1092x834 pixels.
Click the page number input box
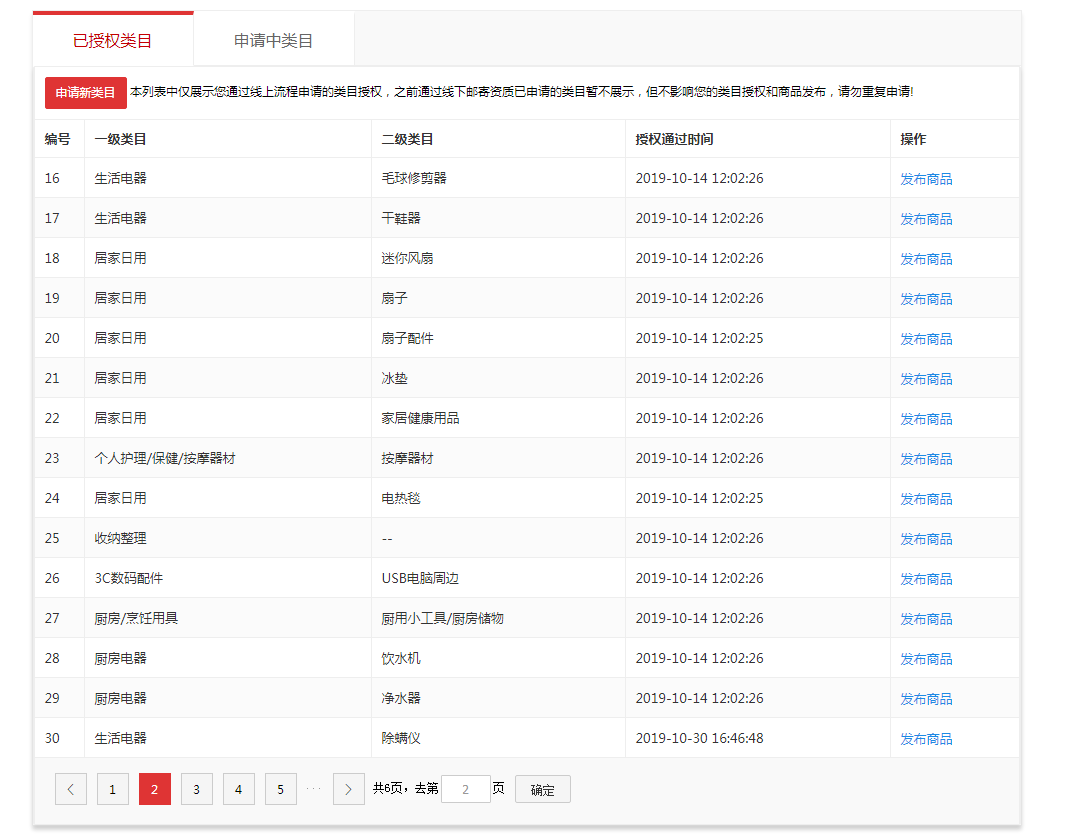click(x=465, y=789)
